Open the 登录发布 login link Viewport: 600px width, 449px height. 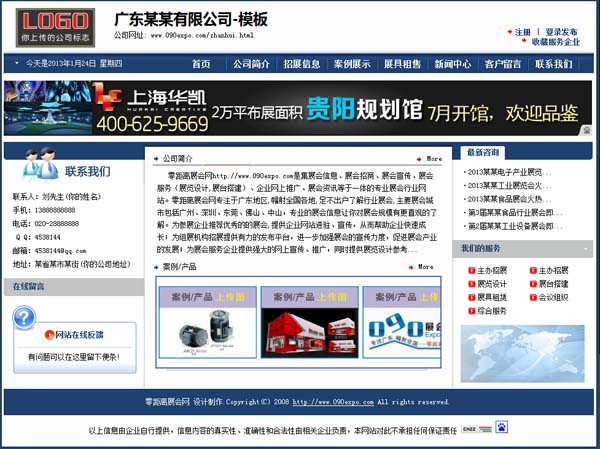pos(561,32)
